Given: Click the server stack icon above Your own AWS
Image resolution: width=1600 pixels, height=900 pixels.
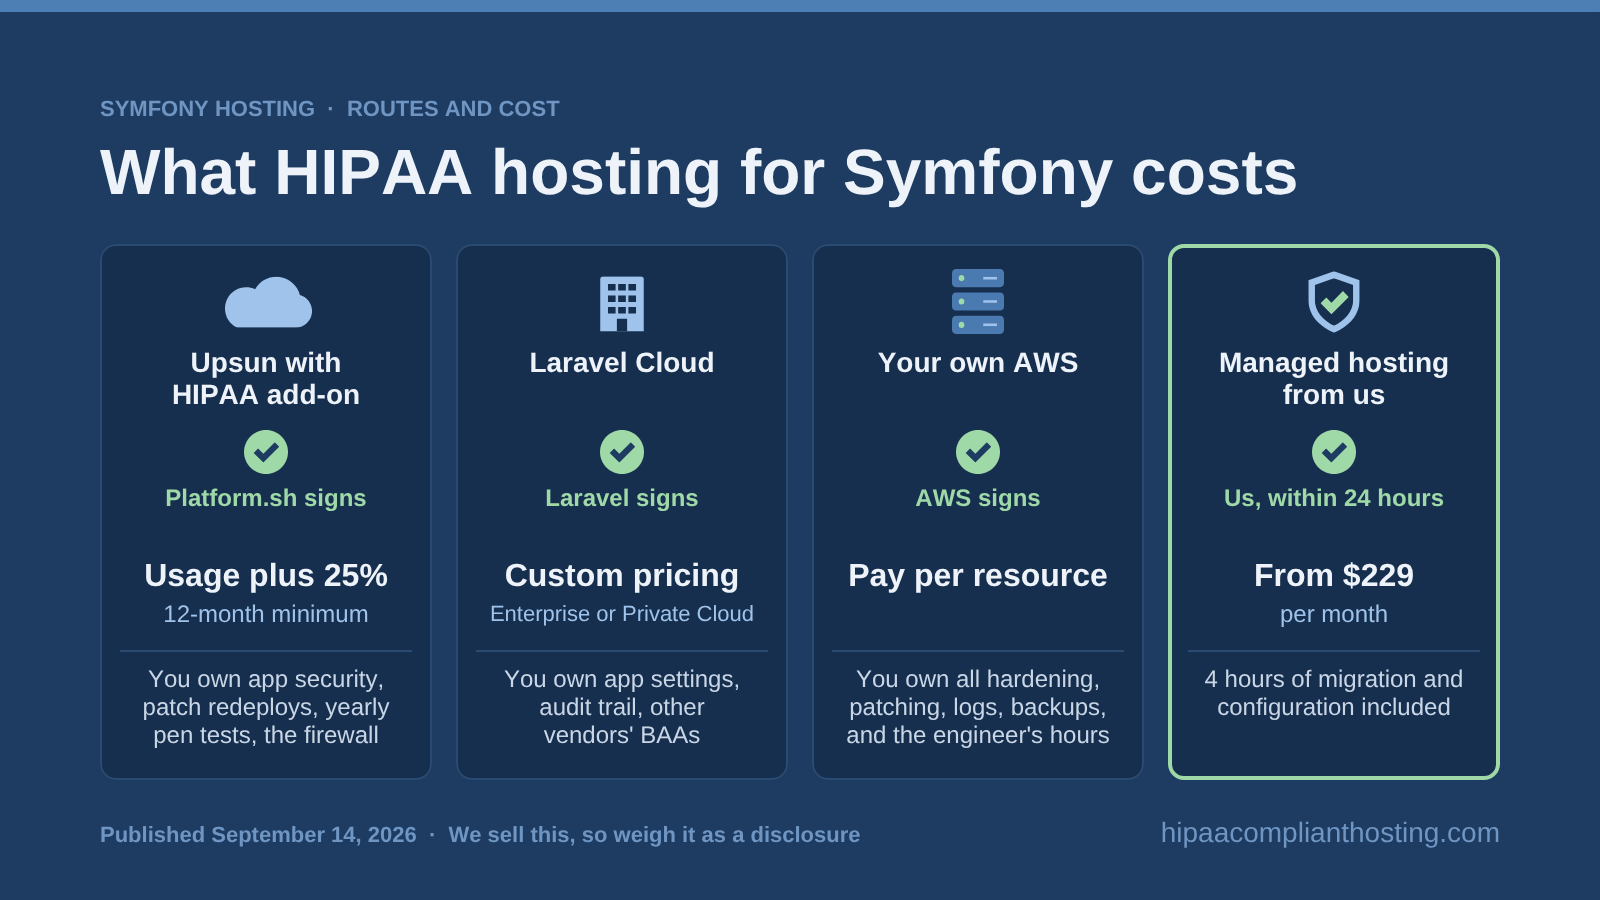Looking at the screenshot, I should 978,301.
